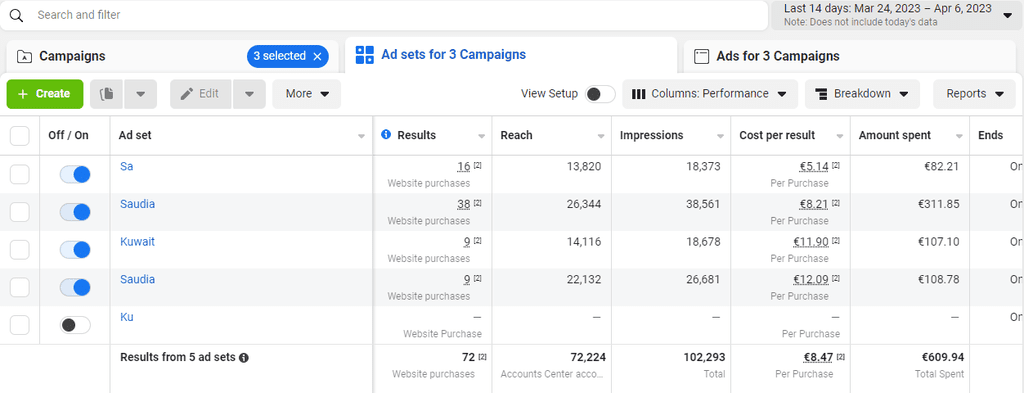Click the Ad sets grid icon

click(364, 55)
